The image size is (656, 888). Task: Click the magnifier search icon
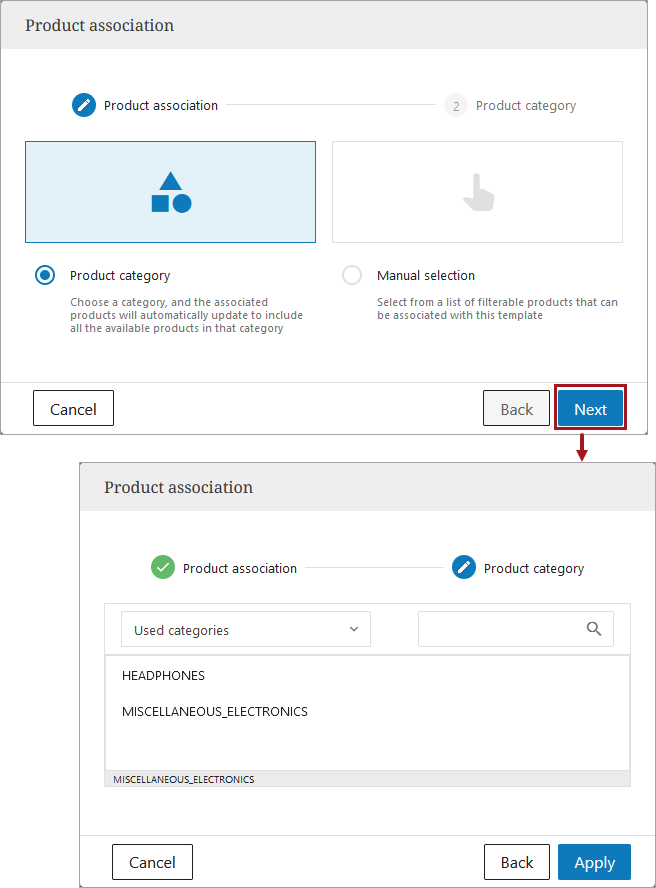point(594,629)
